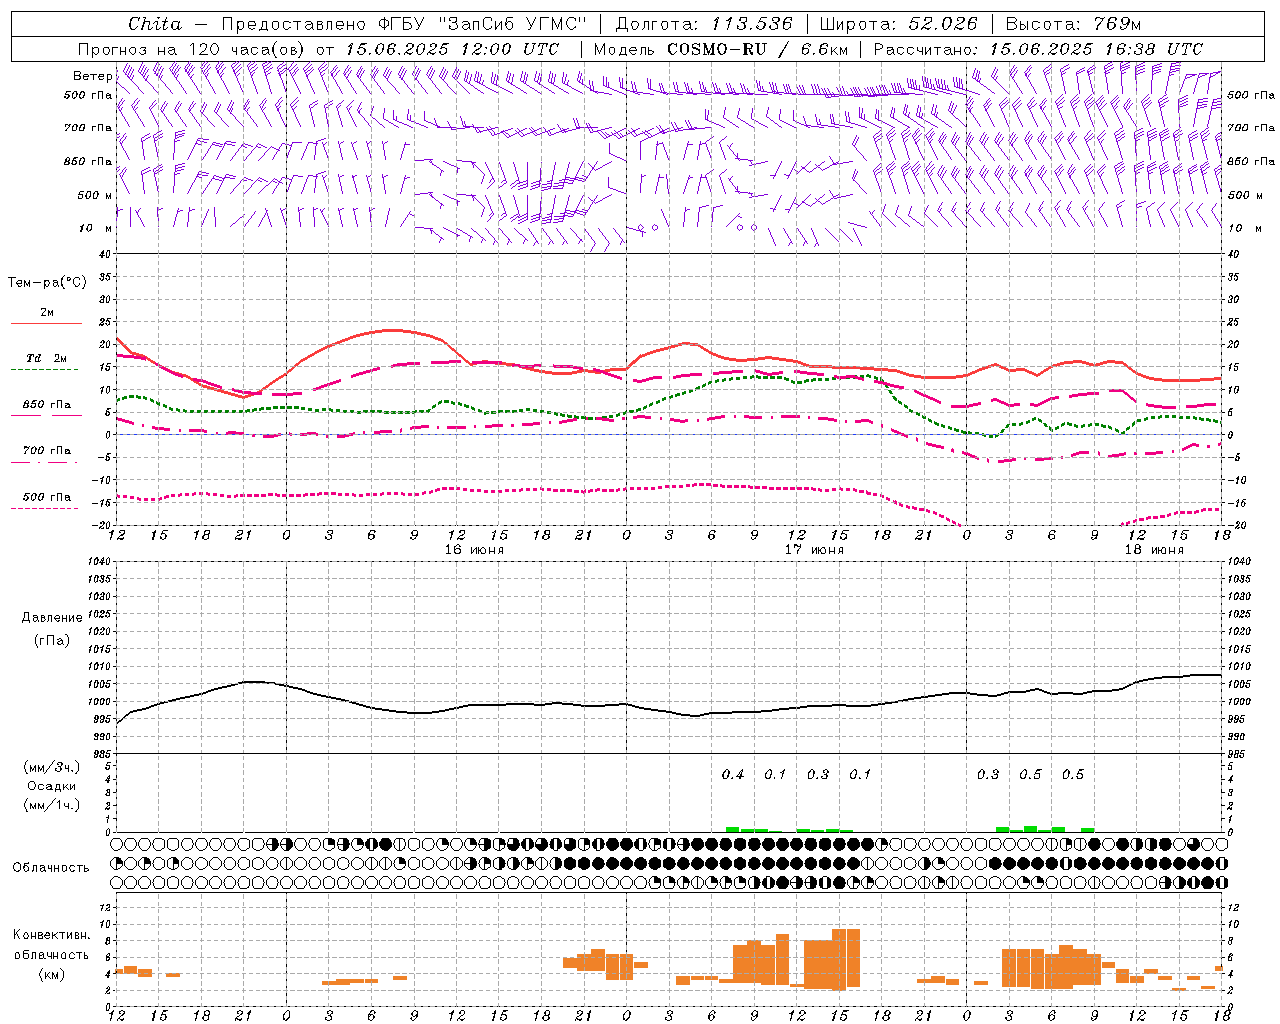Image resolution: width=1280 pixels, height=1024 pixels.
Task: Click the "Тем-ра(°C)" temperature label
Action: [47, 283]
